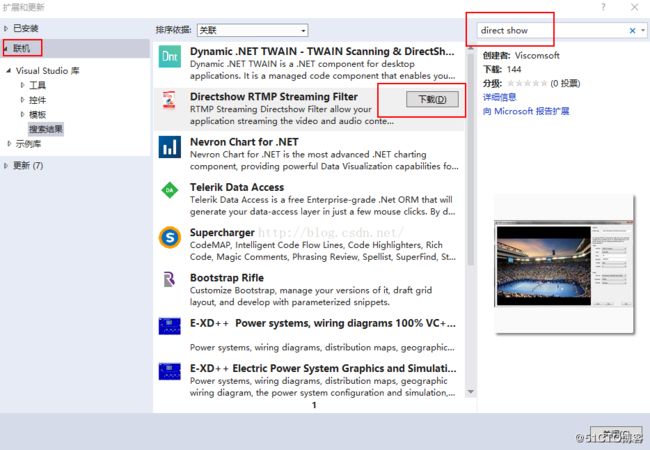
Task: Click the 下载(D) download button
Action: (x=432, y=99)
